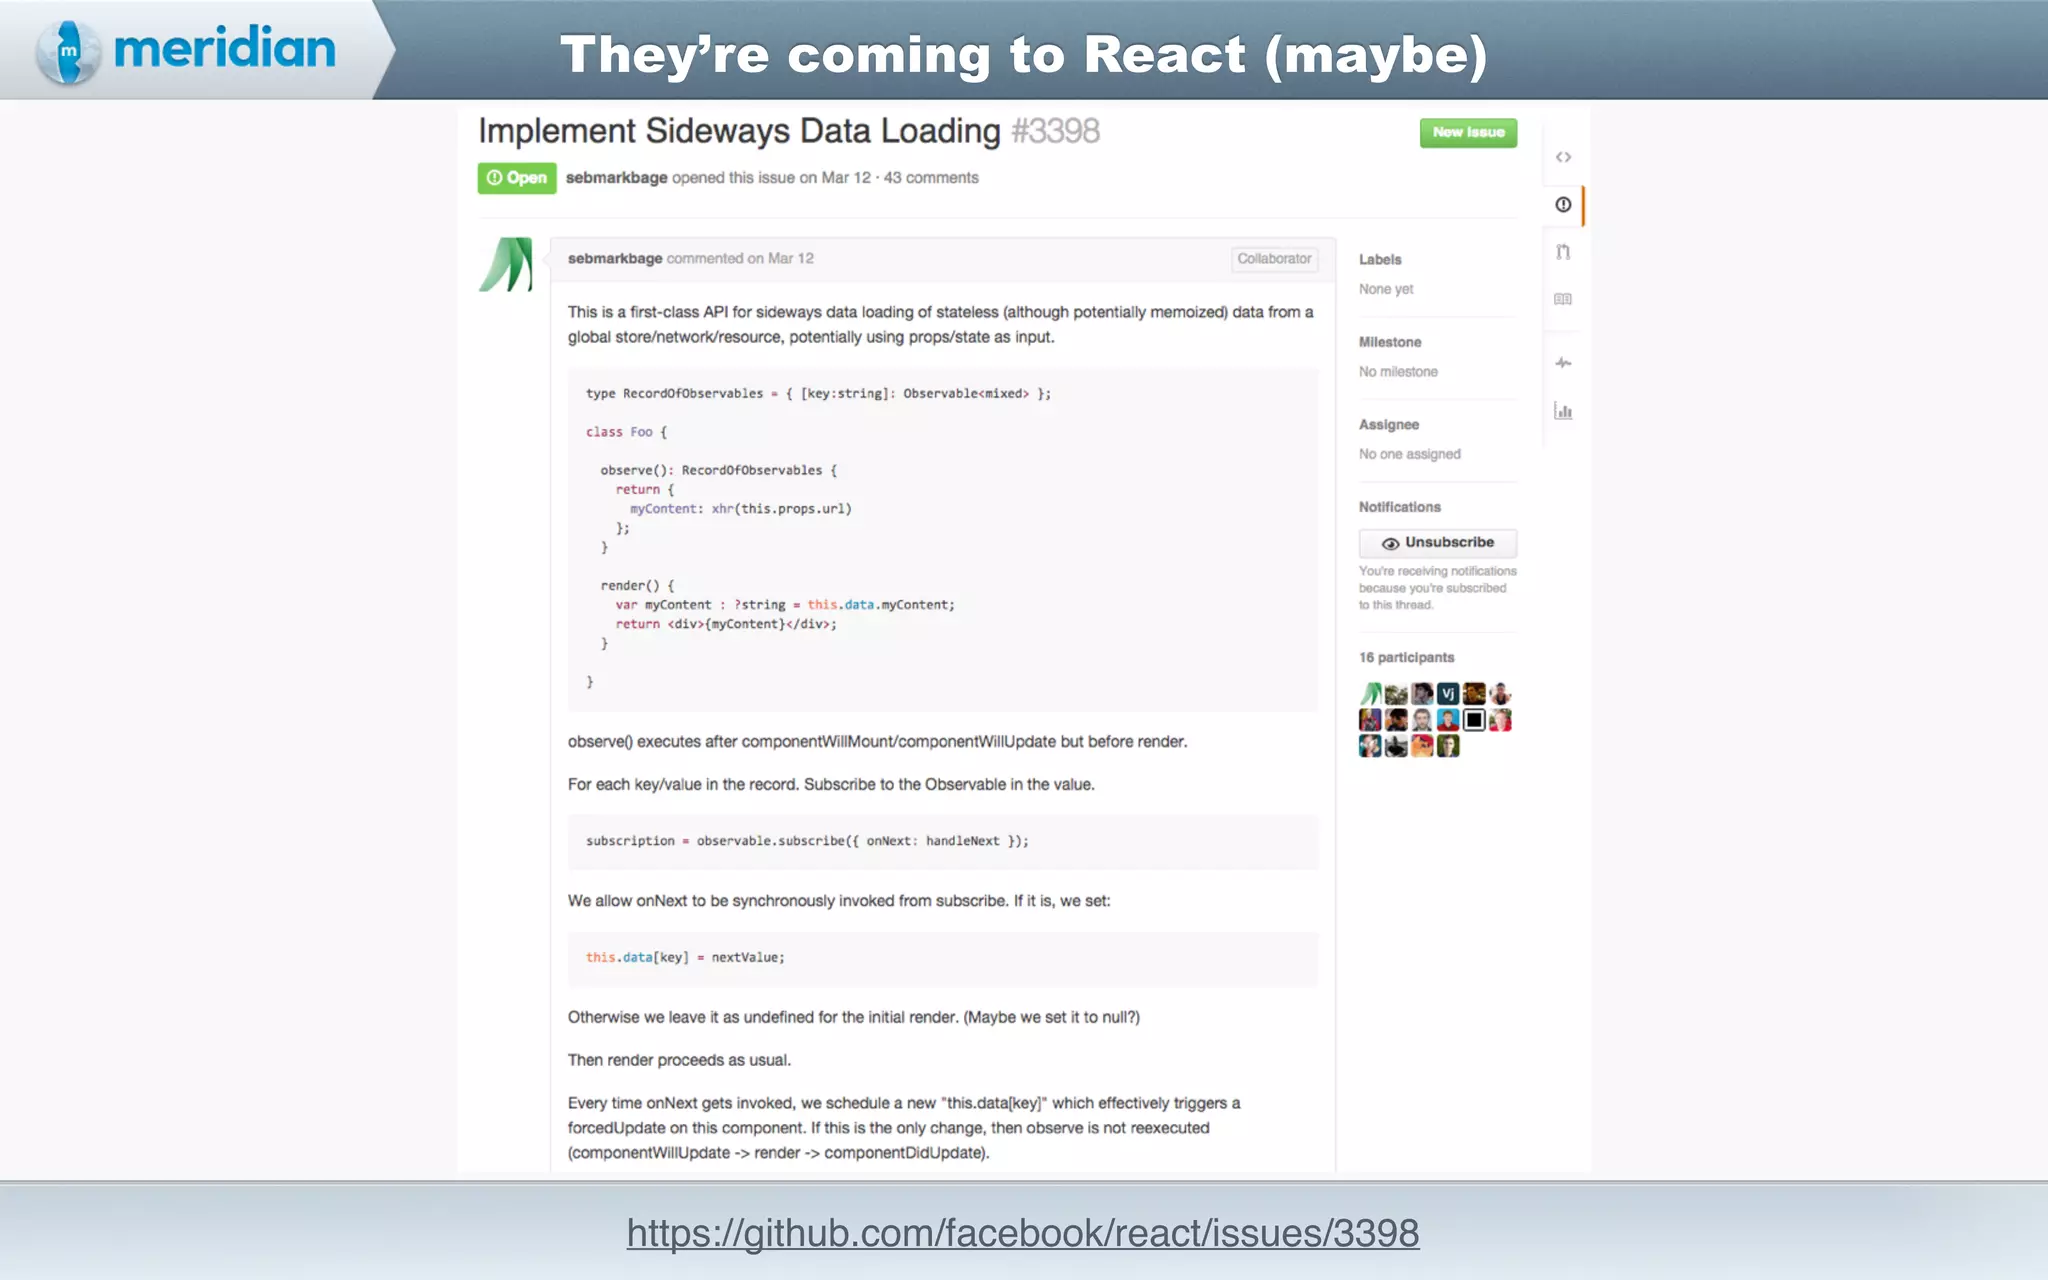Click the Collaborator badge
2048x1280 pixels.
[x=1274, y=259]
